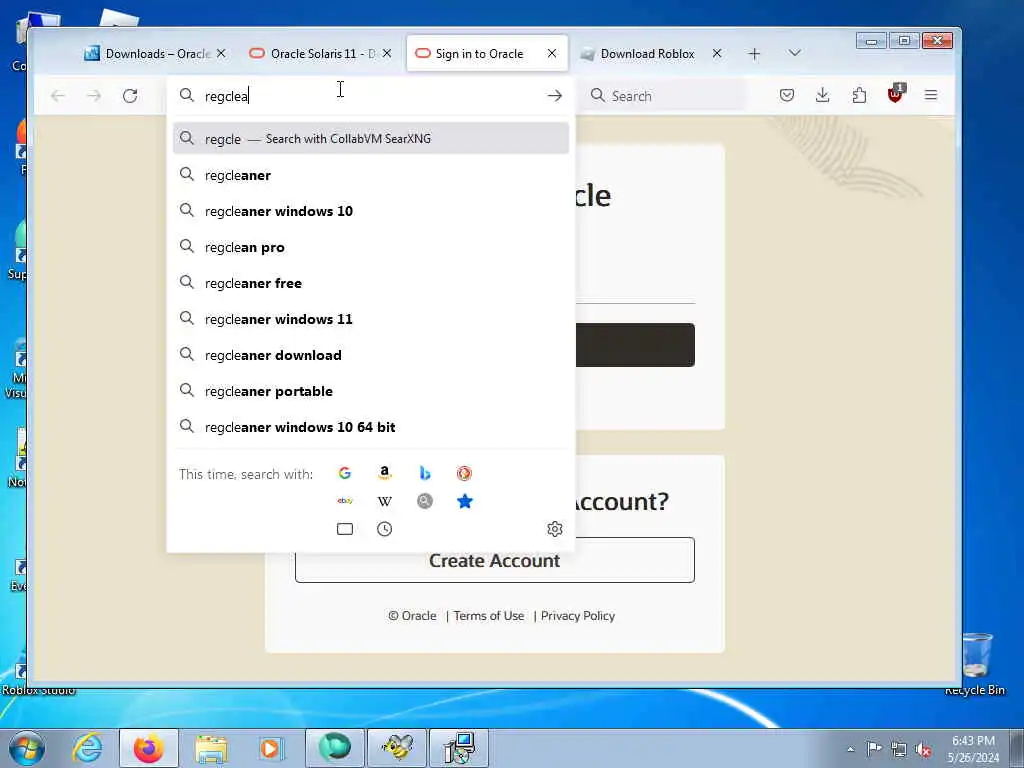Viewport: 1024px width, 768px height.
Task: Search in open Tabs icon
Action: coord(345,529)
